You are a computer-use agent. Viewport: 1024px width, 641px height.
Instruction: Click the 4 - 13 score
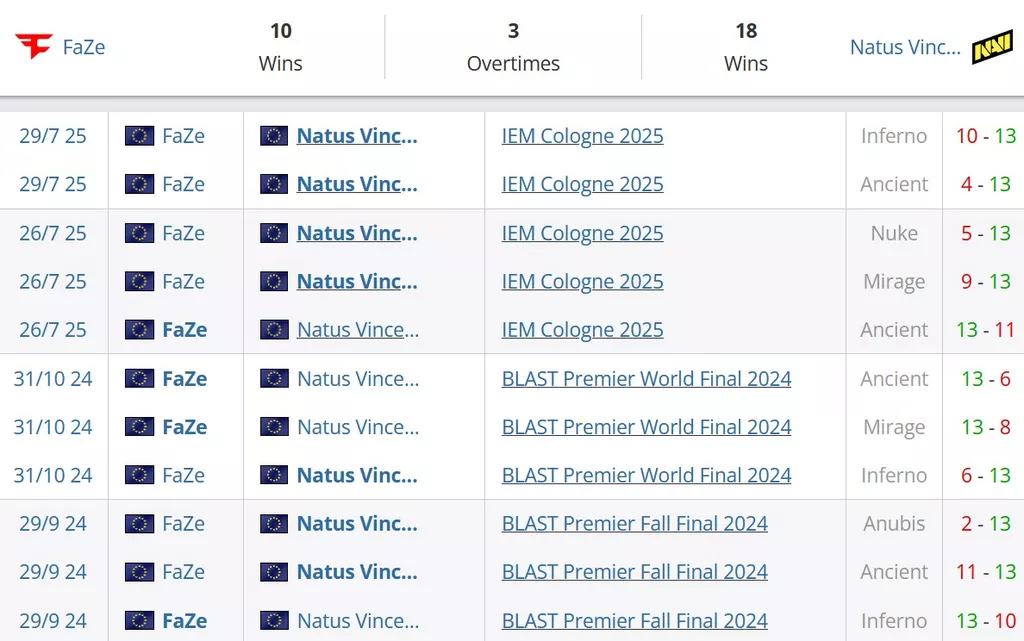(986, 184)
